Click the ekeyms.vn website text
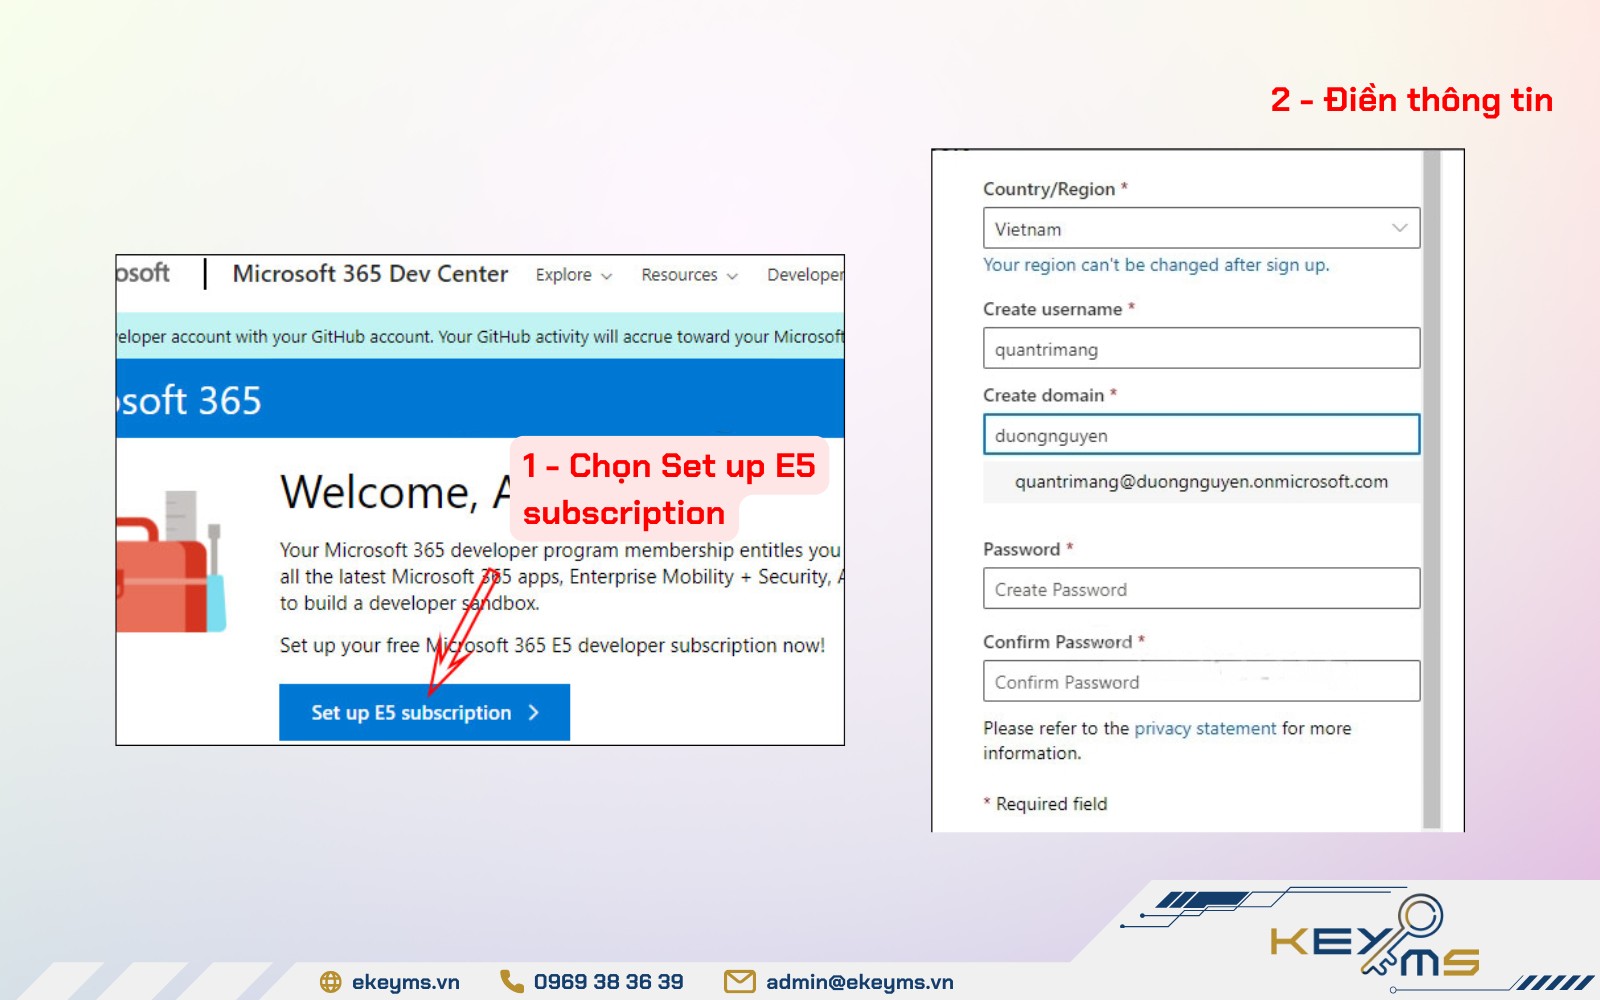Viewport: 1600px width, 1000px height. pyautogui.click(x=406, y=982)
